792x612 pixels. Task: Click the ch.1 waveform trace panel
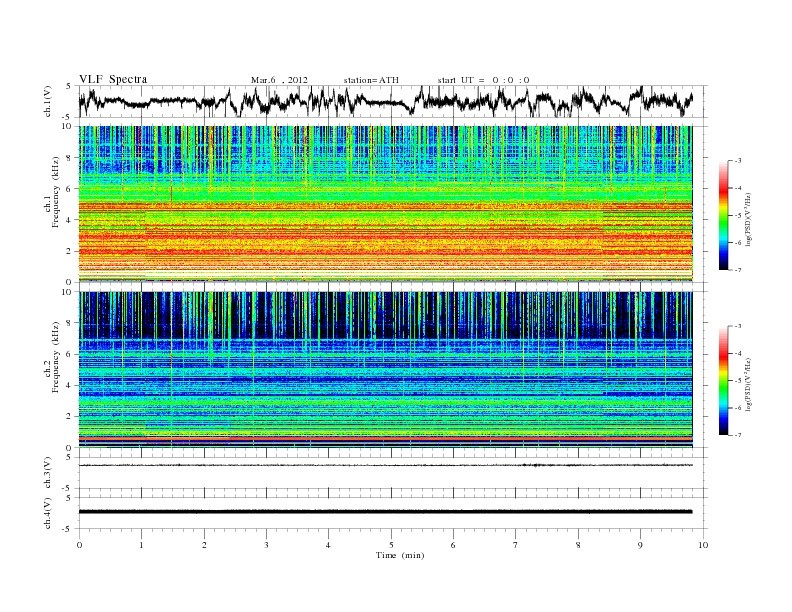click(393, 101)
